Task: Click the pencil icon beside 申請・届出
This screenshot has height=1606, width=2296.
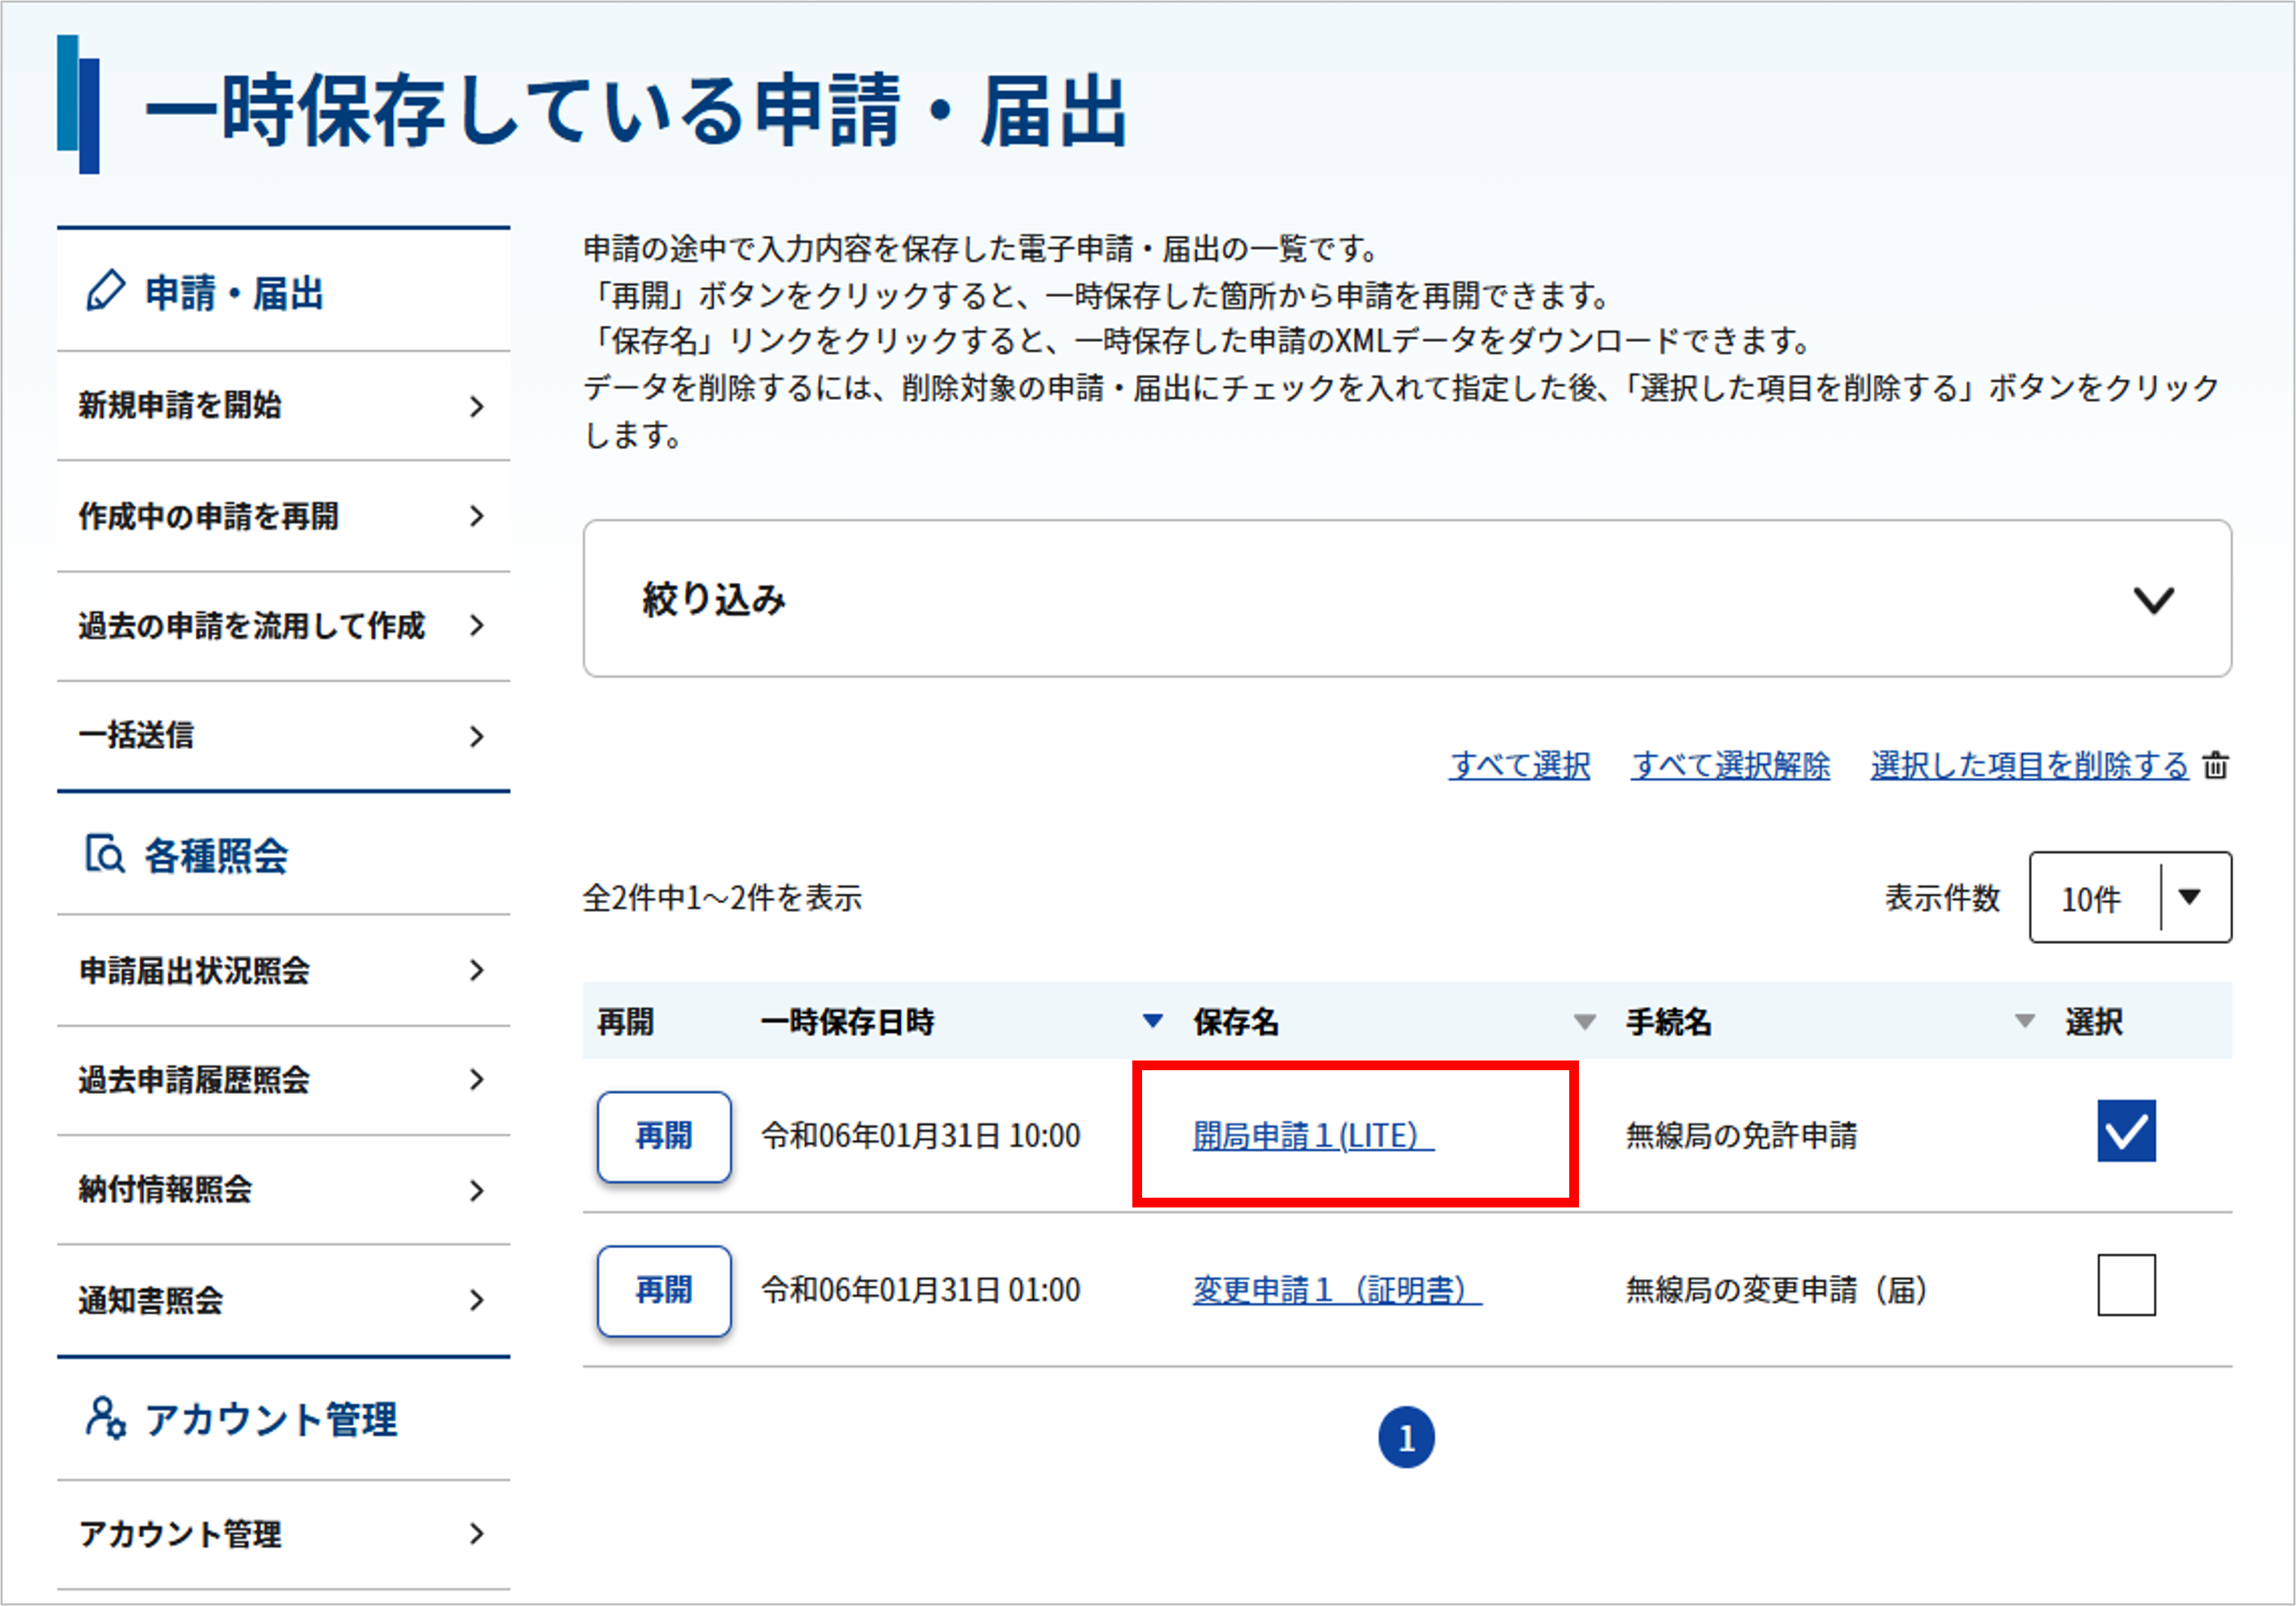Action: 105,291
